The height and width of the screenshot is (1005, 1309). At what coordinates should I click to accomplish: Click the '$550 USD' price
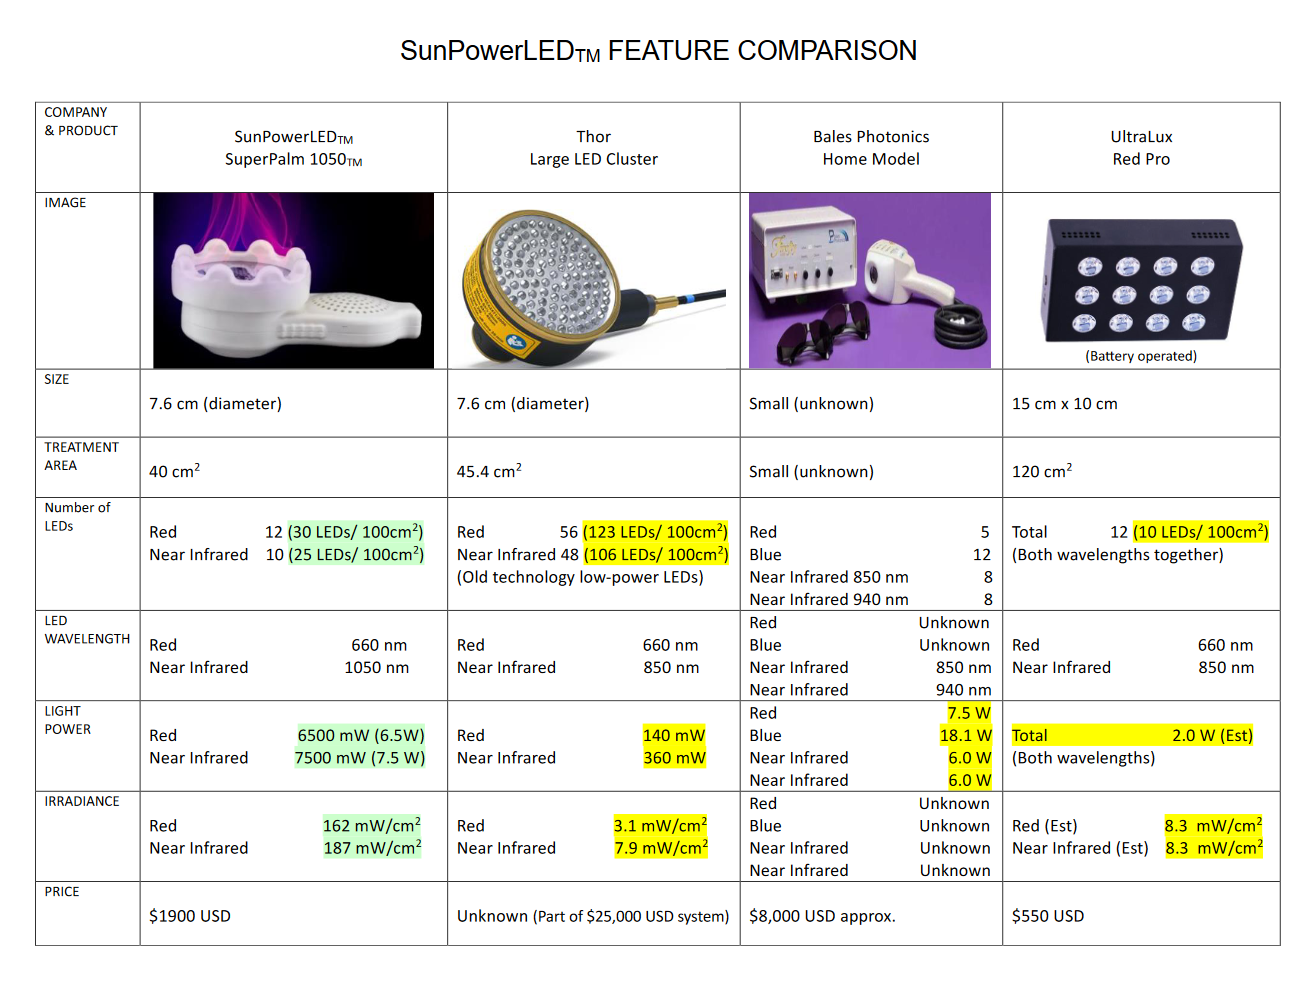[x=1048, y=916]
